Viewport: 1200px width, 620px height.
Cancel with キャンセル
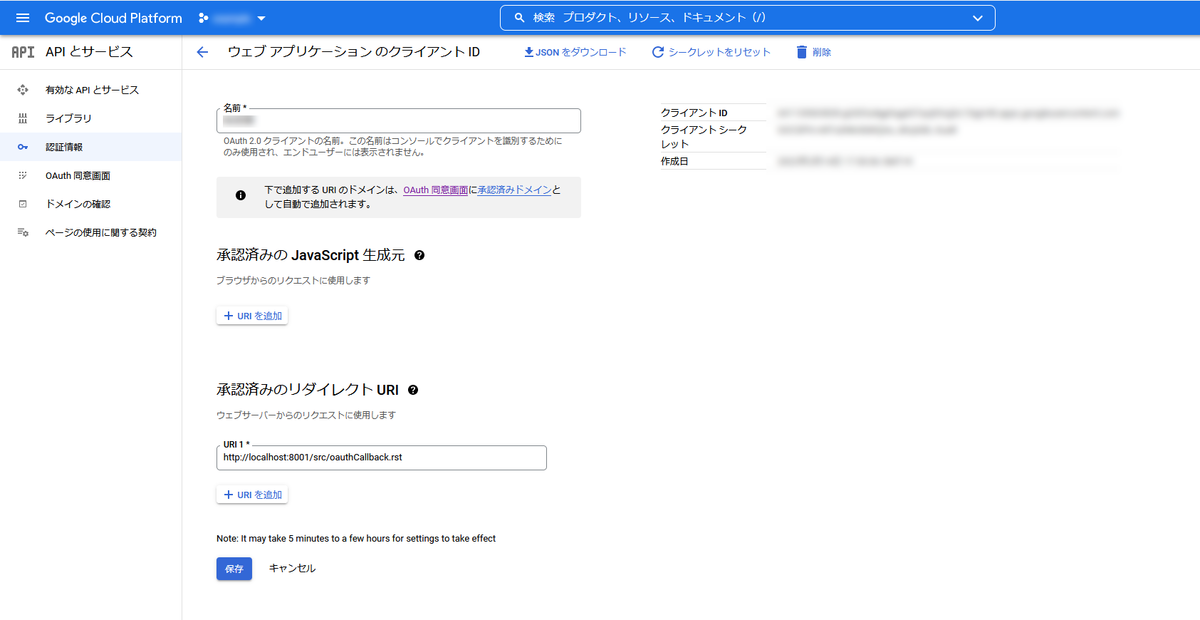292,568
